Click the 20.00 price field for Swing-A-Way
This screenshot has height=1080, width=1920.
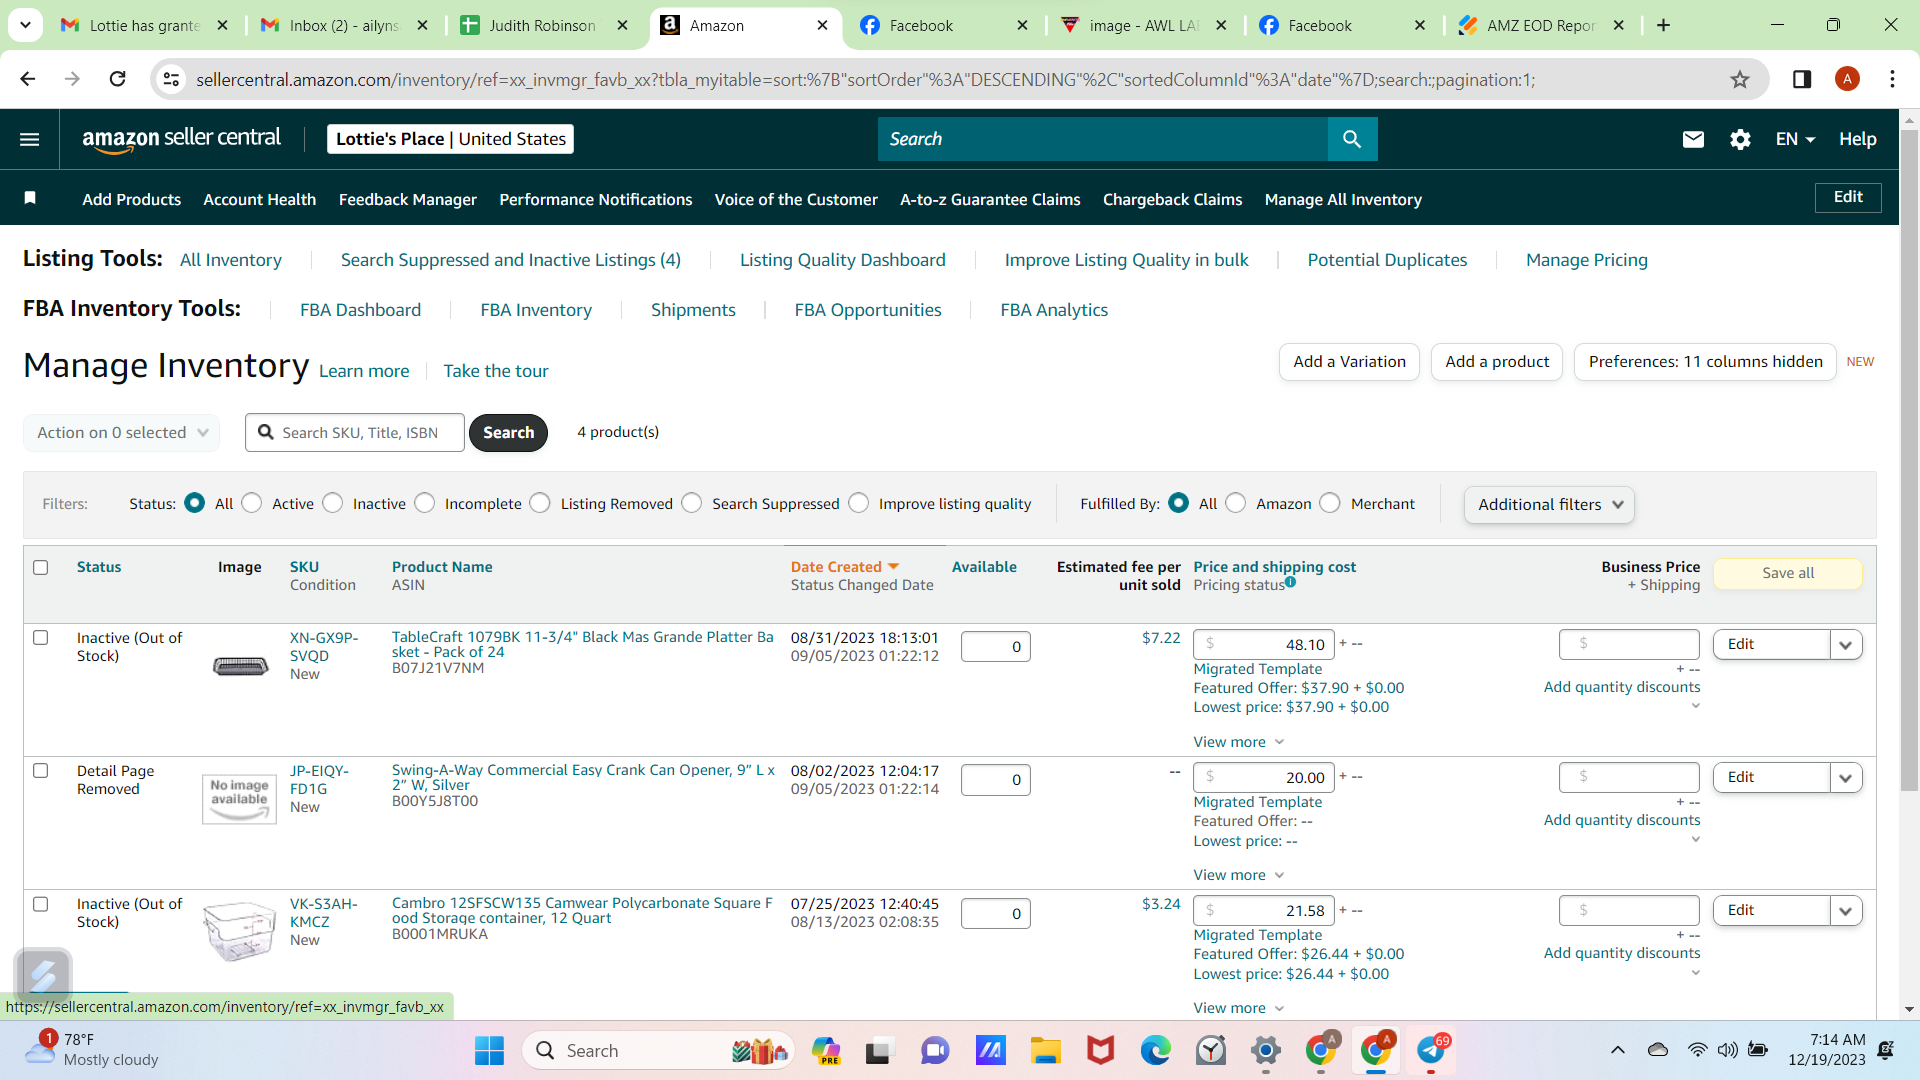point(1264,778)
